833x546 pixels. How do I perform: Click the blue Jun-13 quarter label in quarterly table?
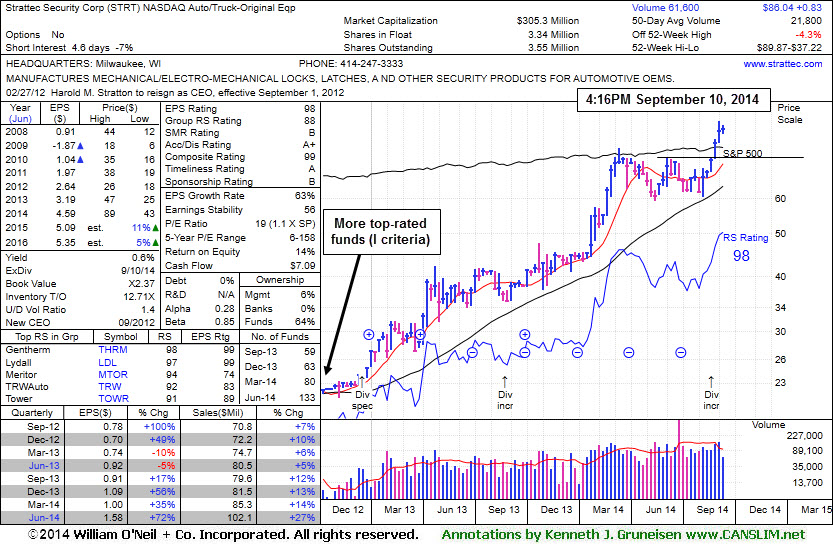point(44,466)
